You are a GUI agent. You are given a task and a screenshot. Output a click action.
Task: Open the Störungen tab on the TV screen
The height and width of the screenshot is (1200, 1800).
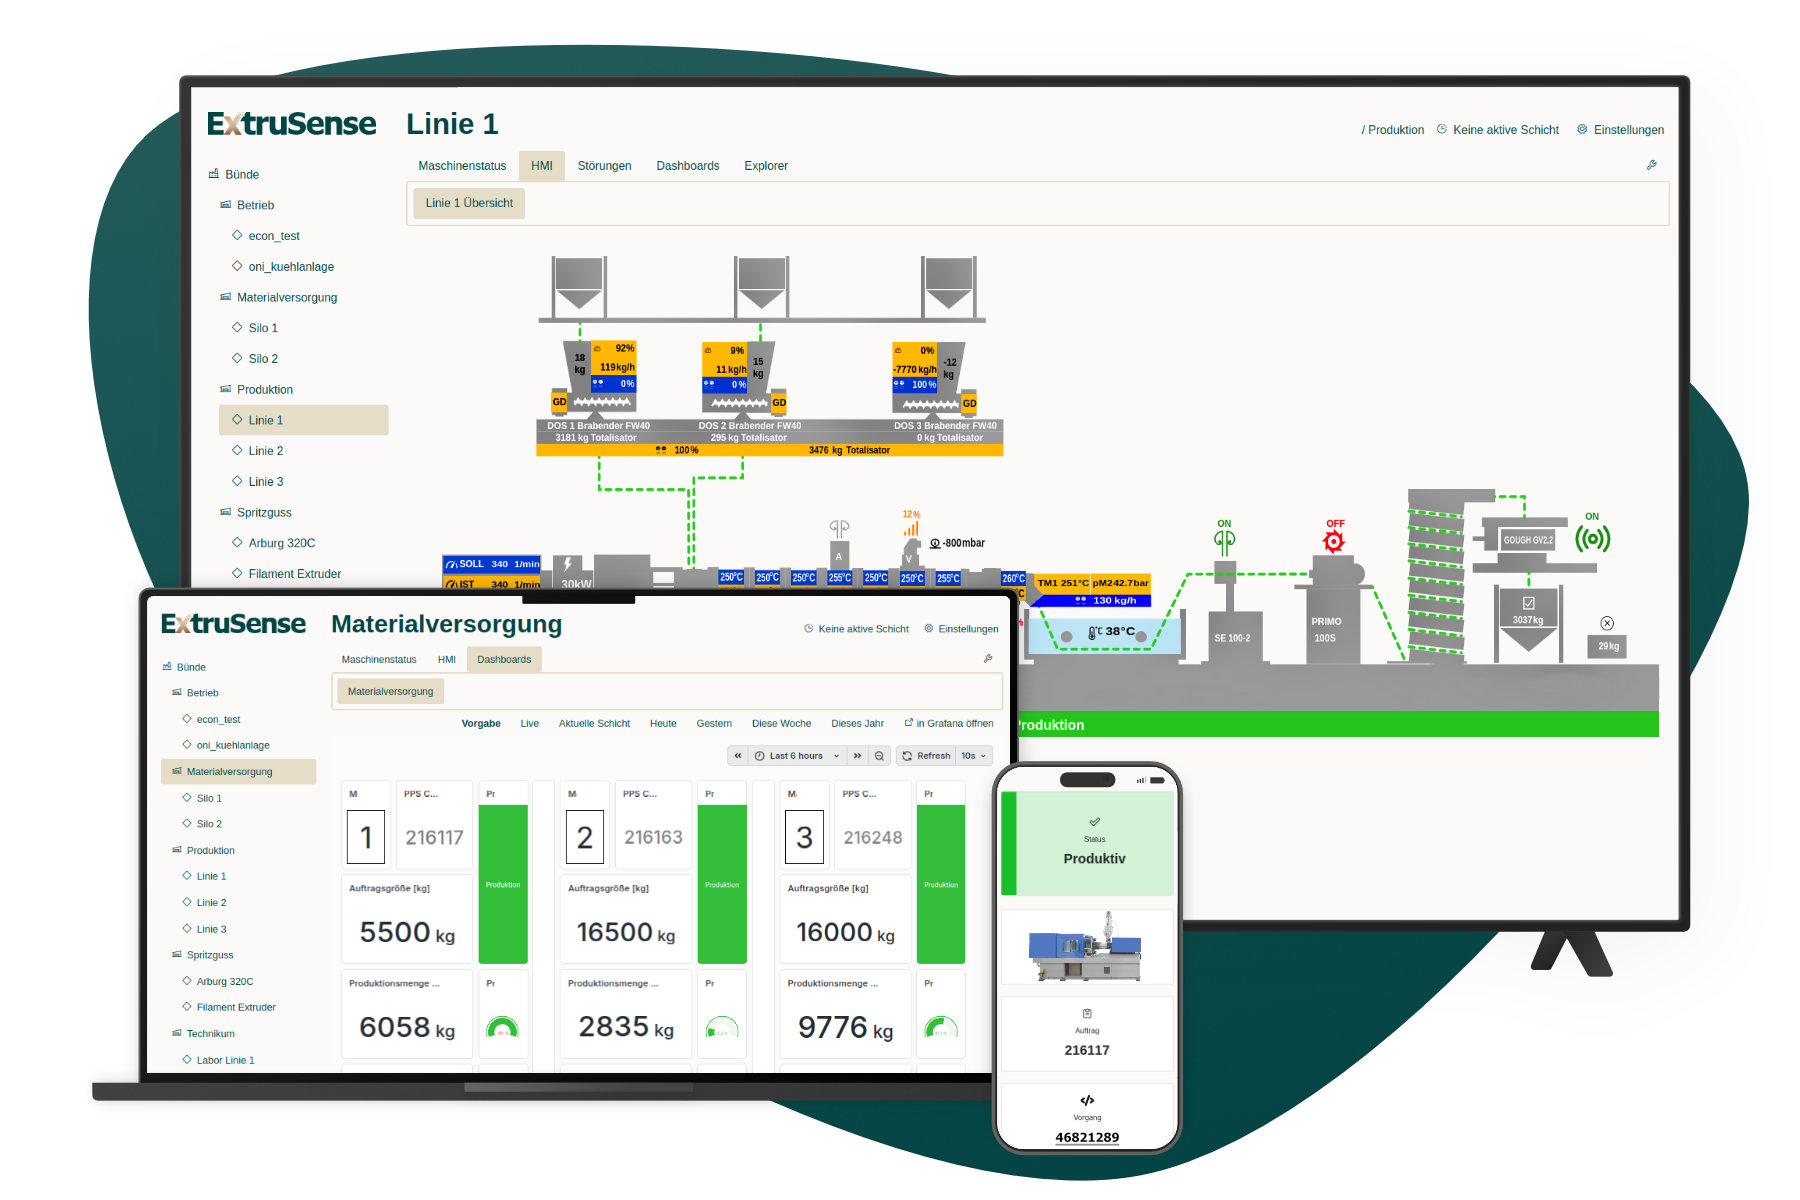click(x=604, y=166)
